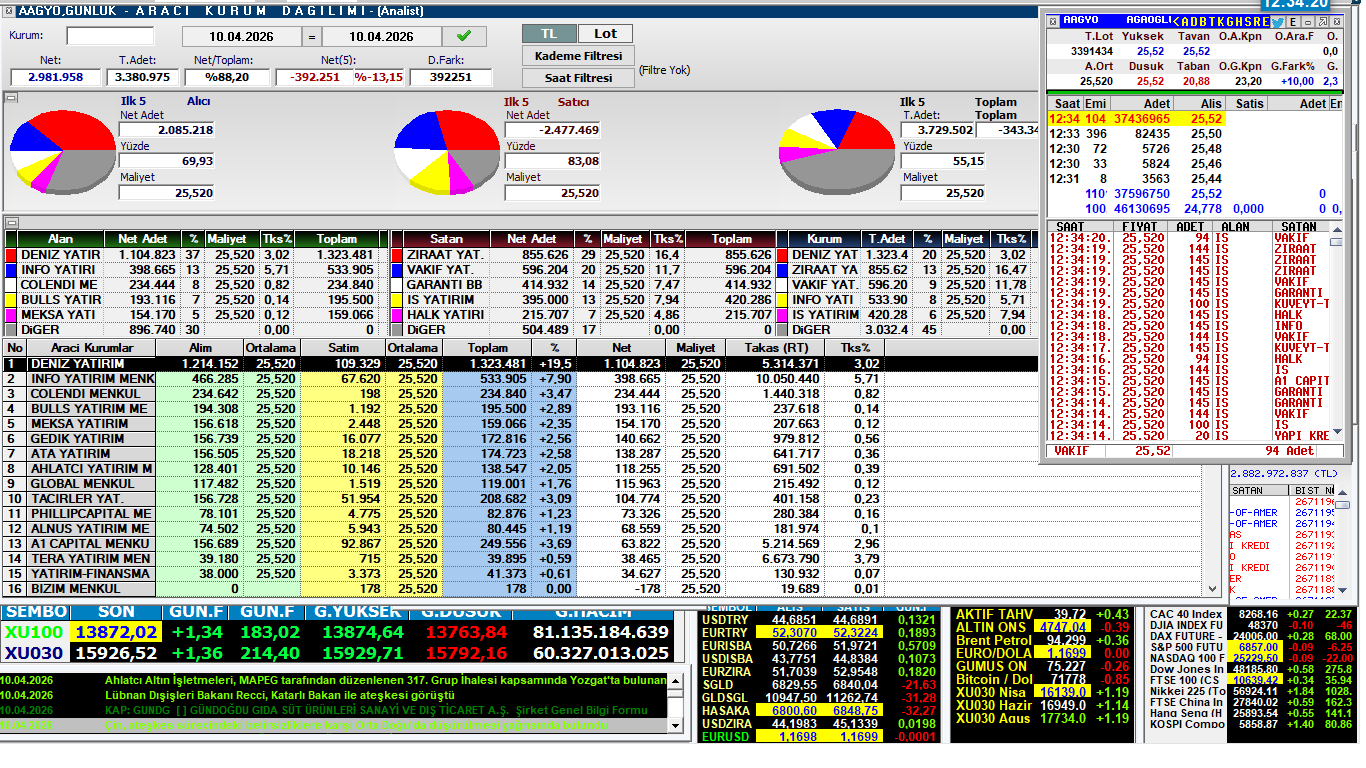
Task: Click the Kurum input field
Action: tap(110, 37)
